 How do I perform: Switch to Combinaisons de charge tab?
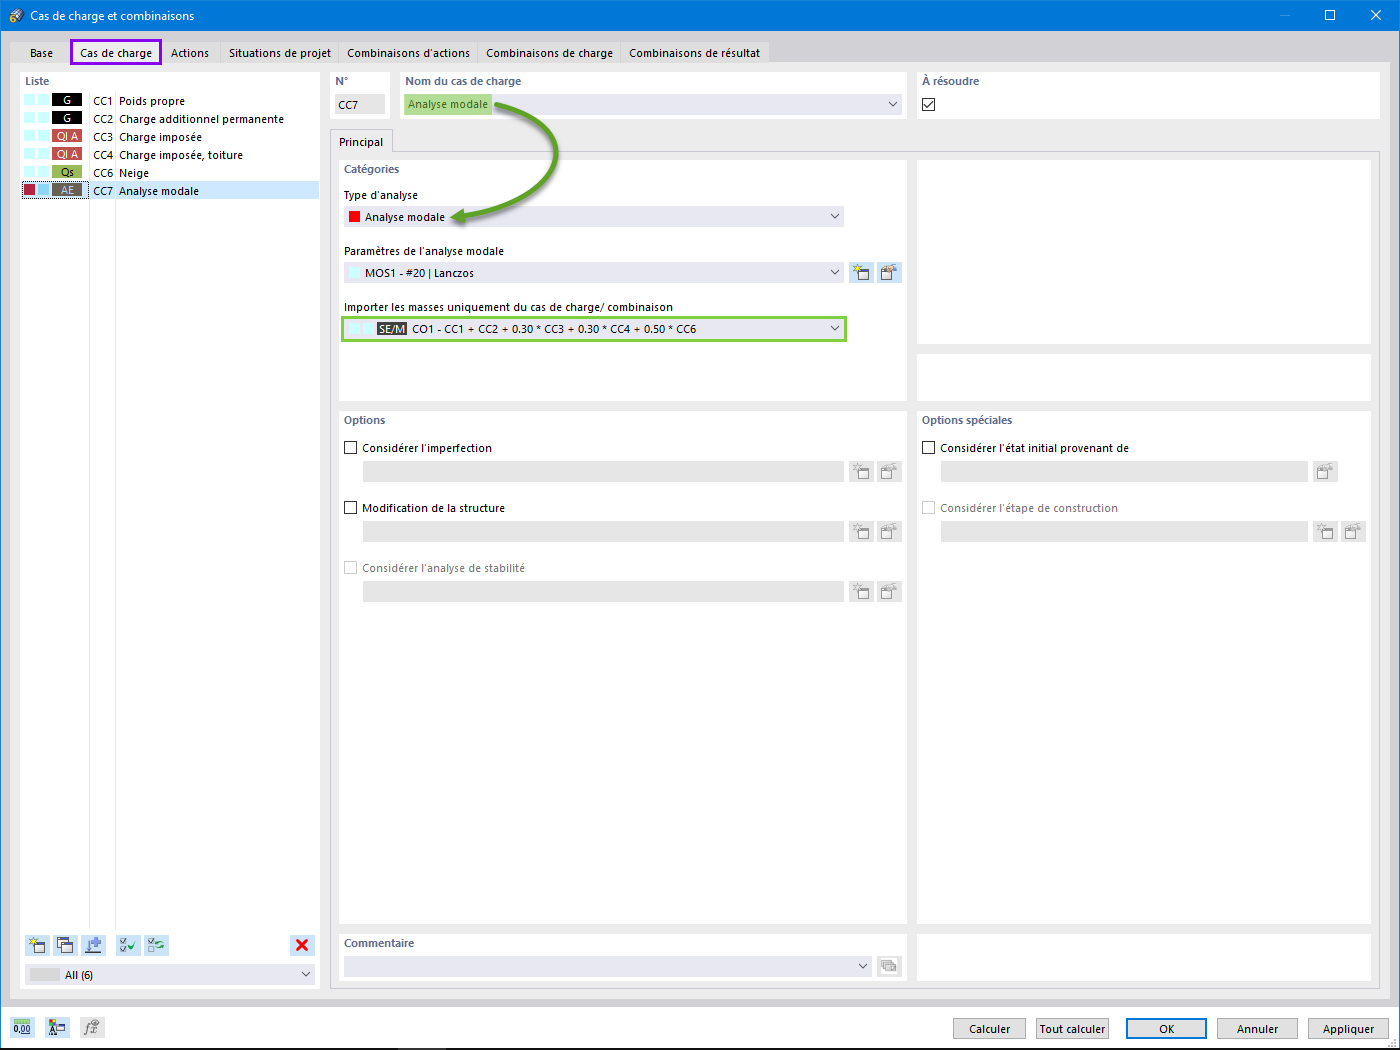coord(550,53)
